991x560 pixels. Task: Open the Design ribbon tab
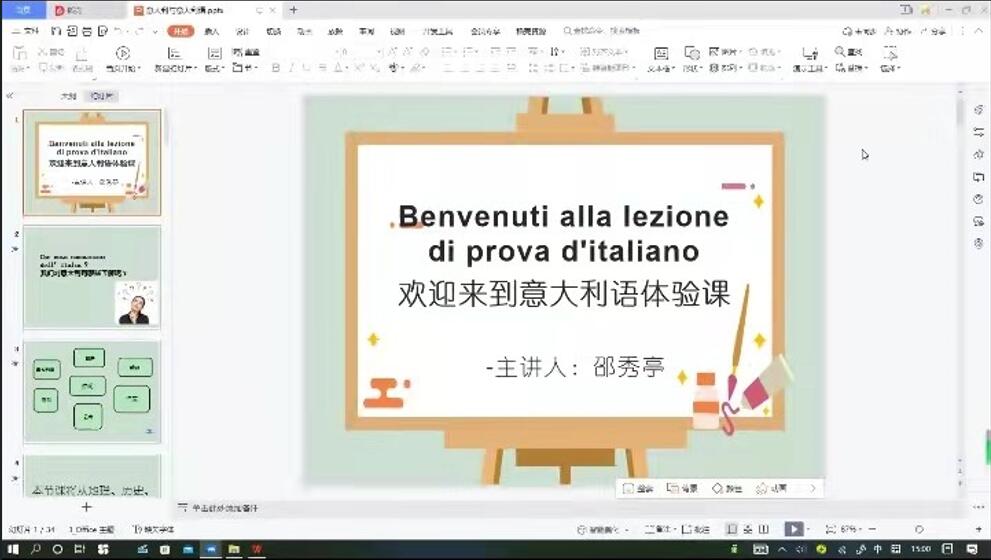click(x=242, y=32)
